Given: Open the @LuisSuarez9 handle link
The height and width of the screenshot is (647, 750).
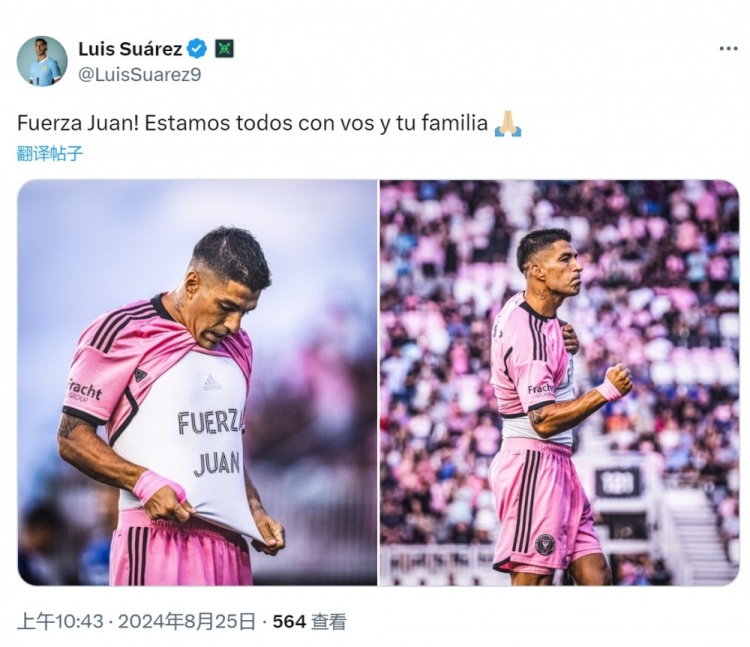Looking at the screenshot, I should point(140,75).
